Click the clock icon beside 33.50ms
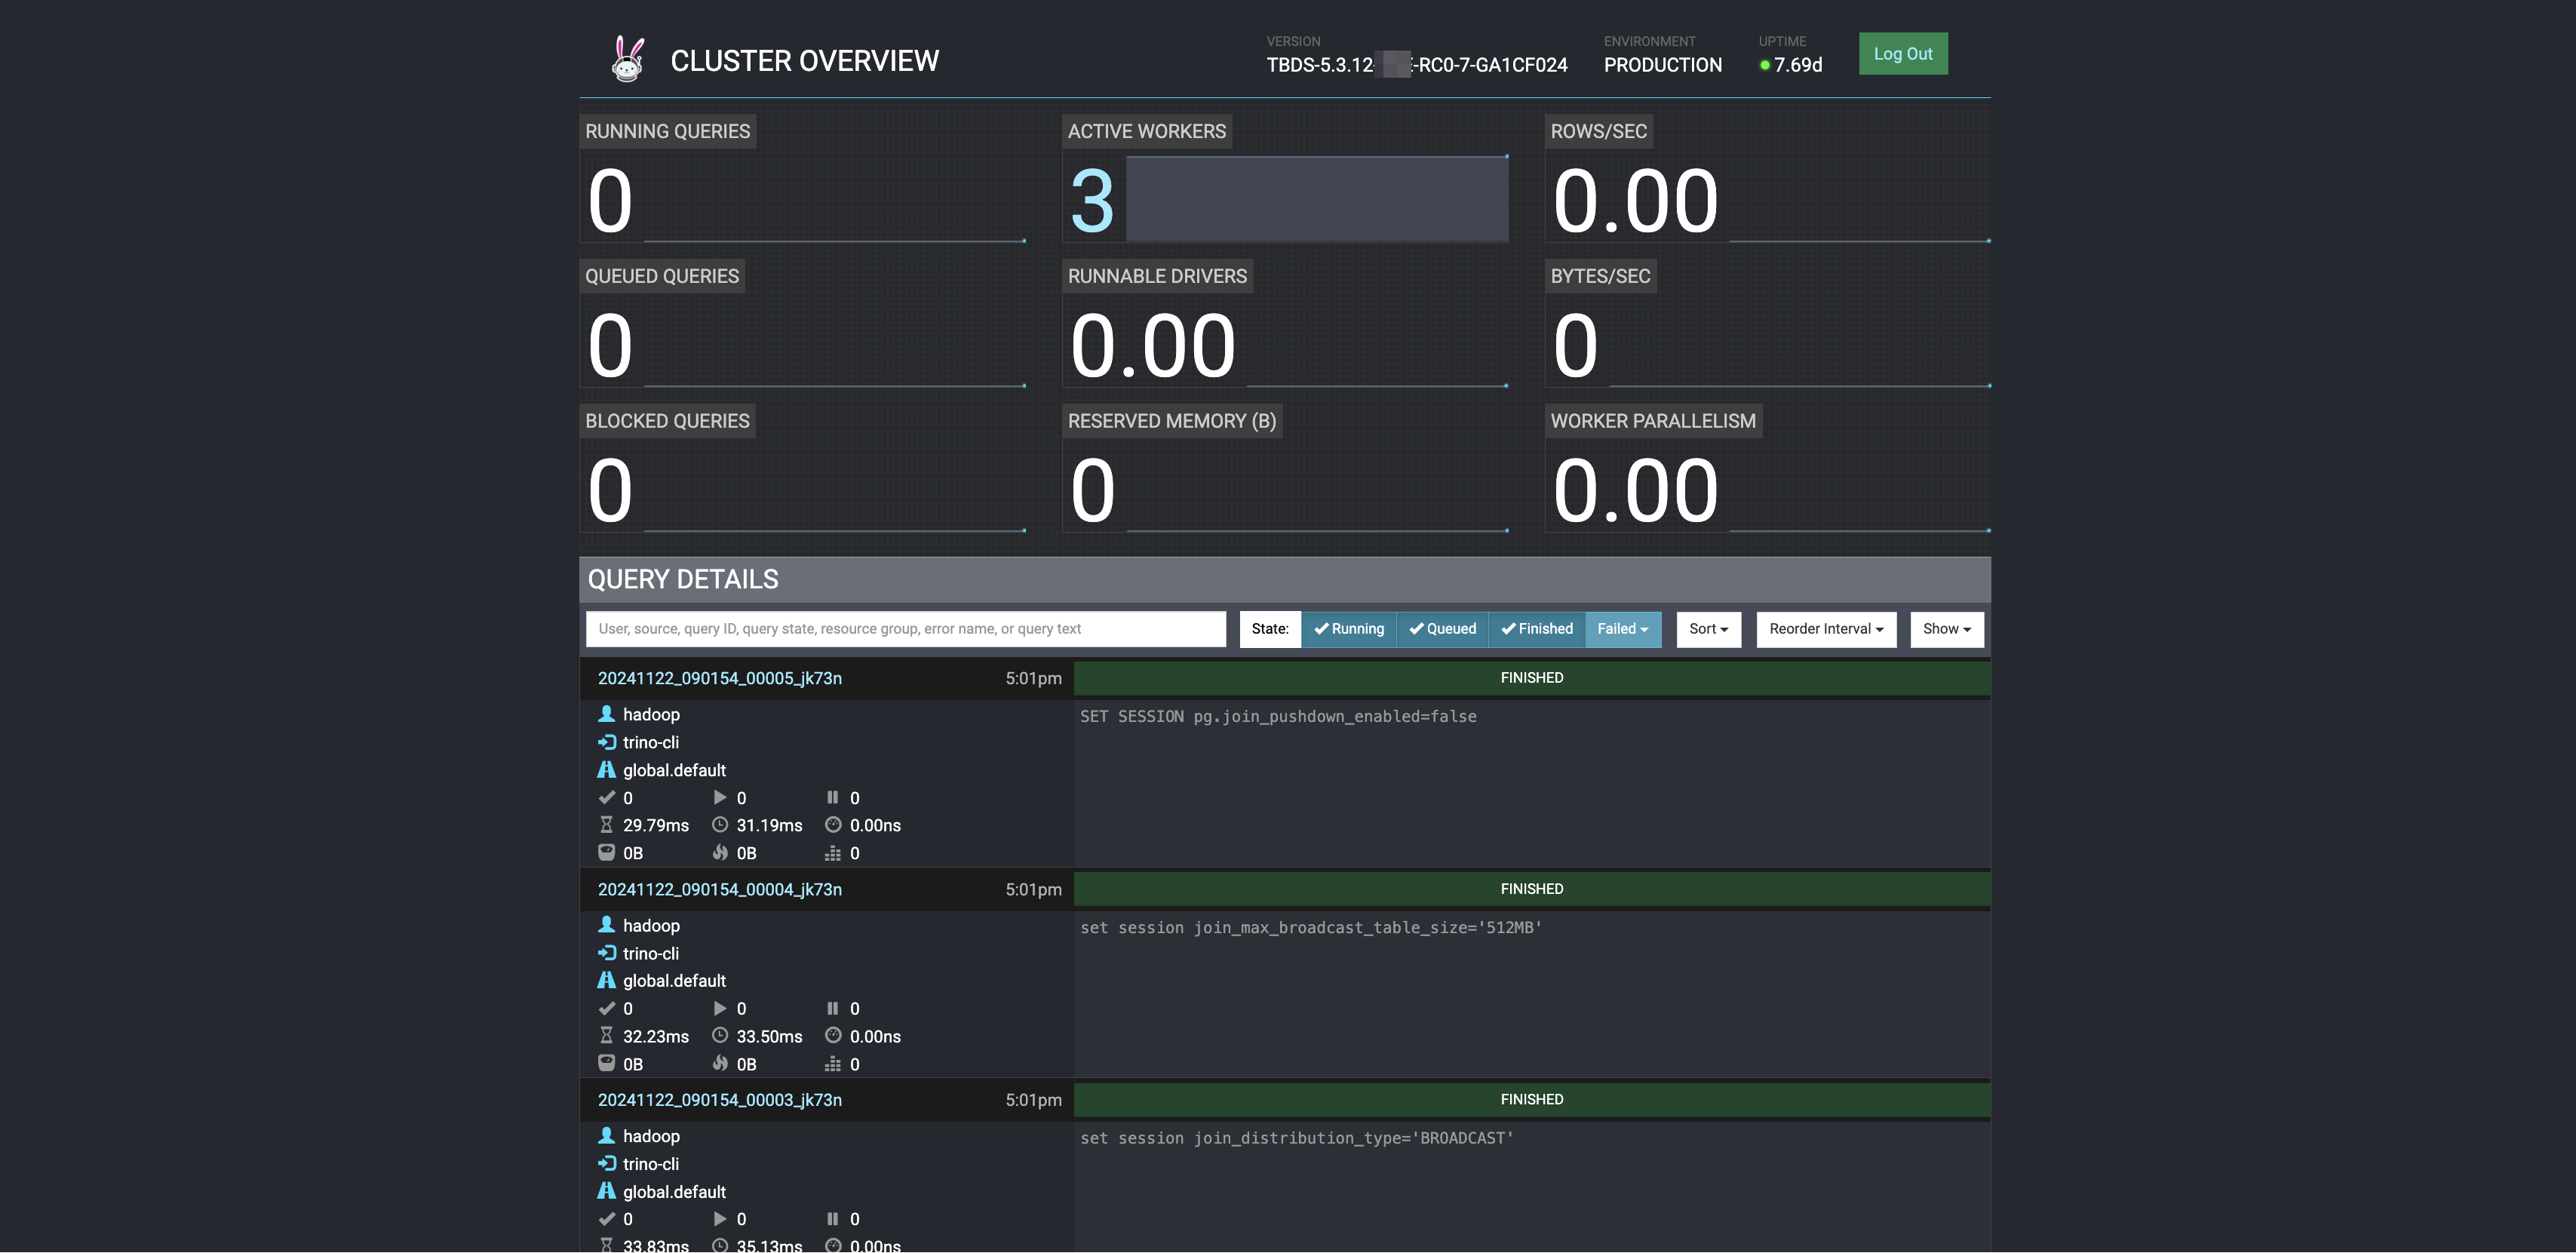This screenshot has height=1253, width=2576. tap(719, 1036)
